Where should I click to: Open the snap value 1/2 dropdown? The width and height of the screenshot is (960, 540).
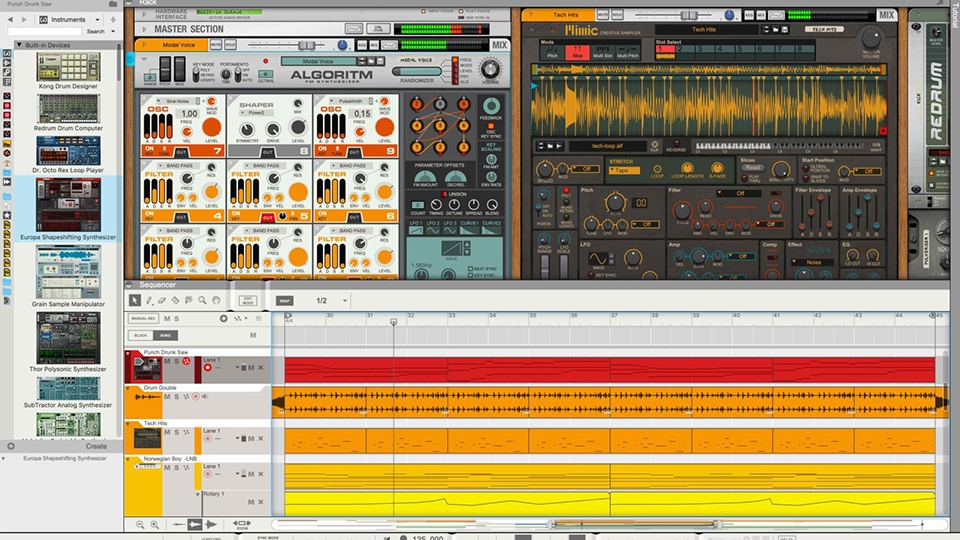[345, 301]
